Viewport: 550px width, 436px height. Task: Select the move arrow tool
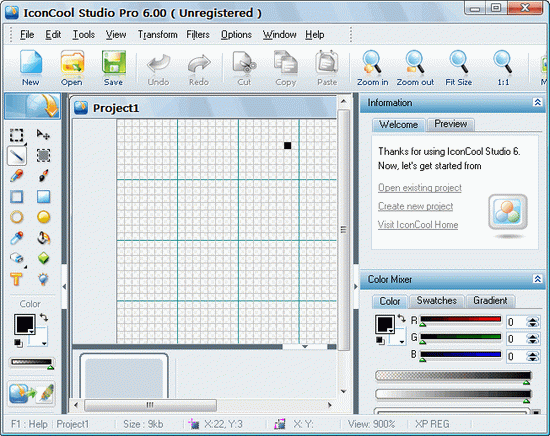pyautogui.click(x=43, y=134)
